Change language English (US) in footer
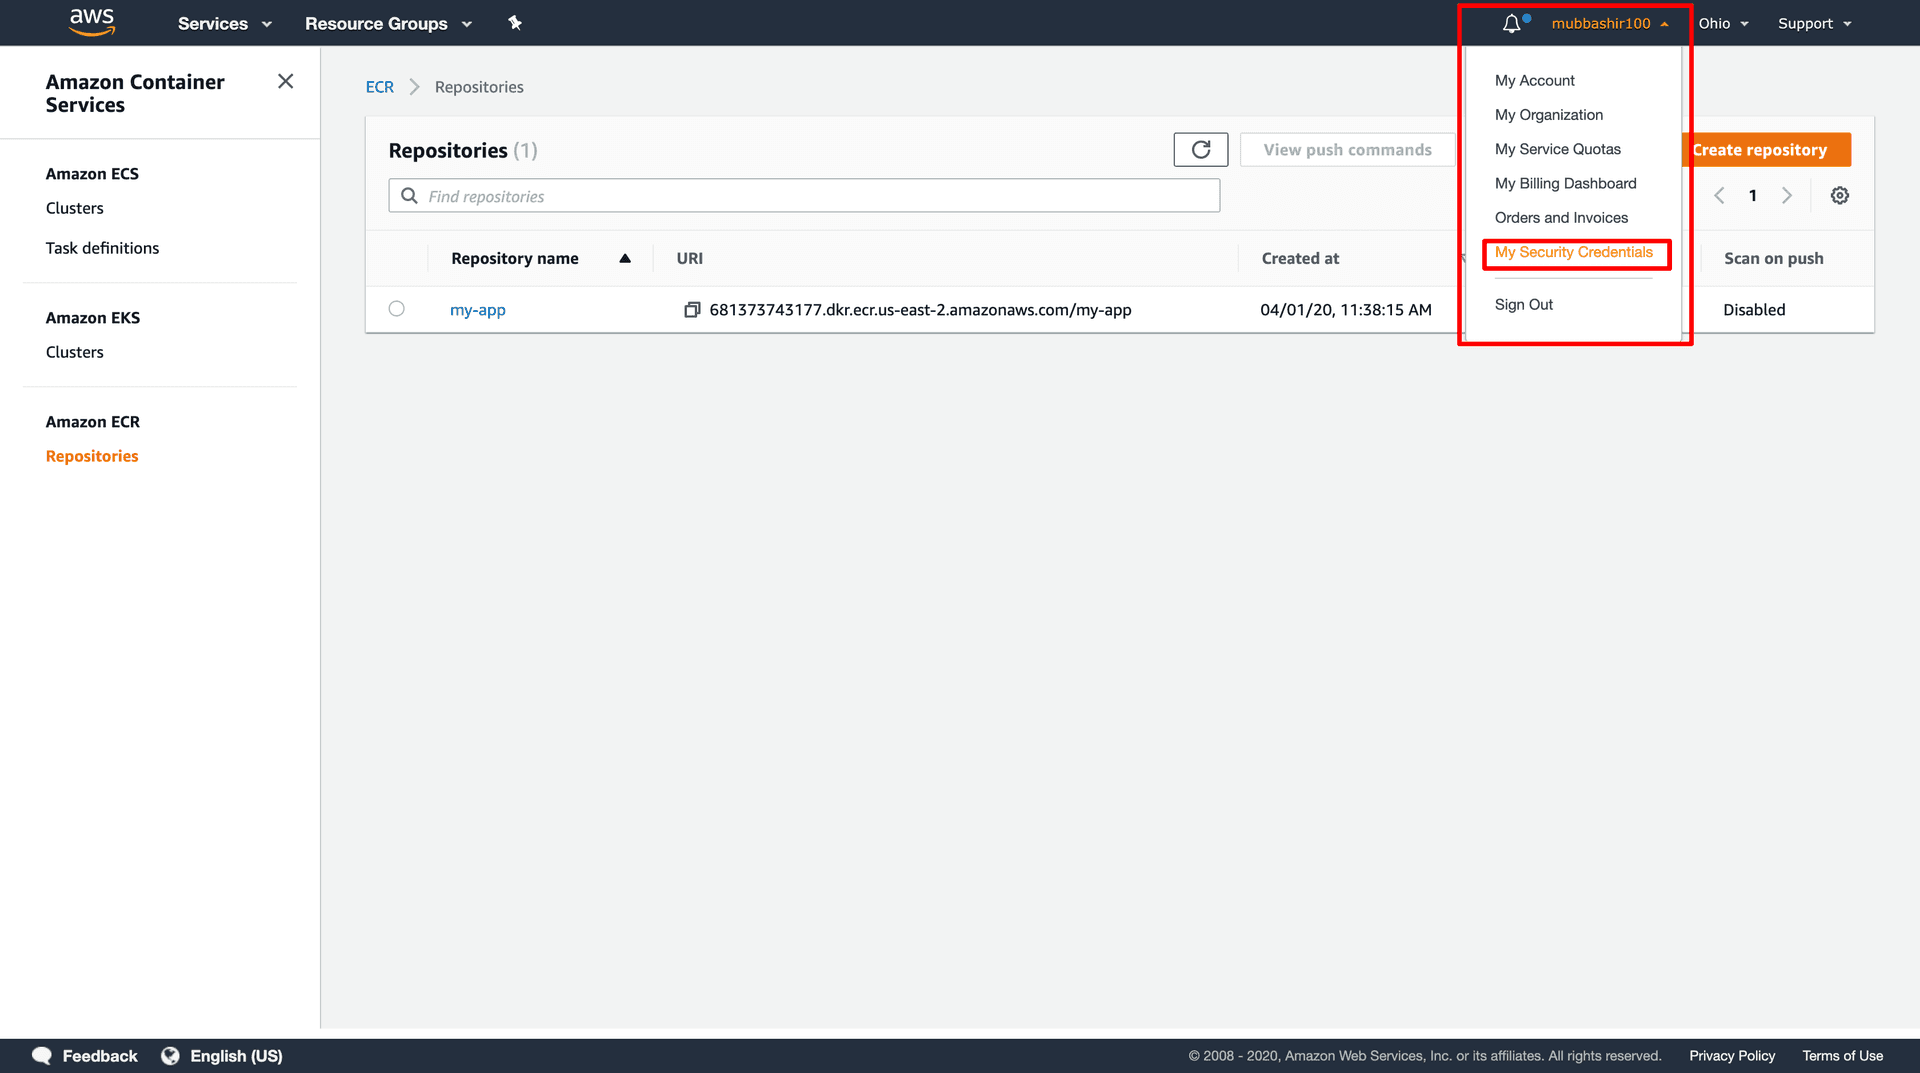 pos(236,1056)
